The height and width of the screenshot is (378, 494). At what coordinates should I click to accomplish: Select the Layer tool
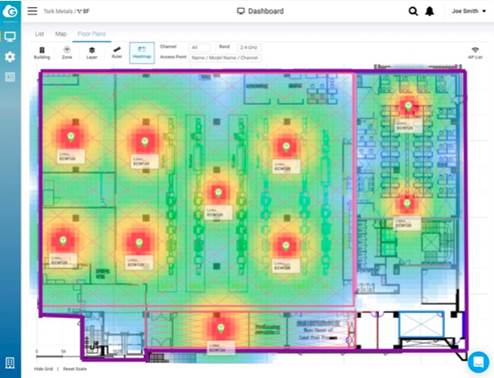coord(92,53)
